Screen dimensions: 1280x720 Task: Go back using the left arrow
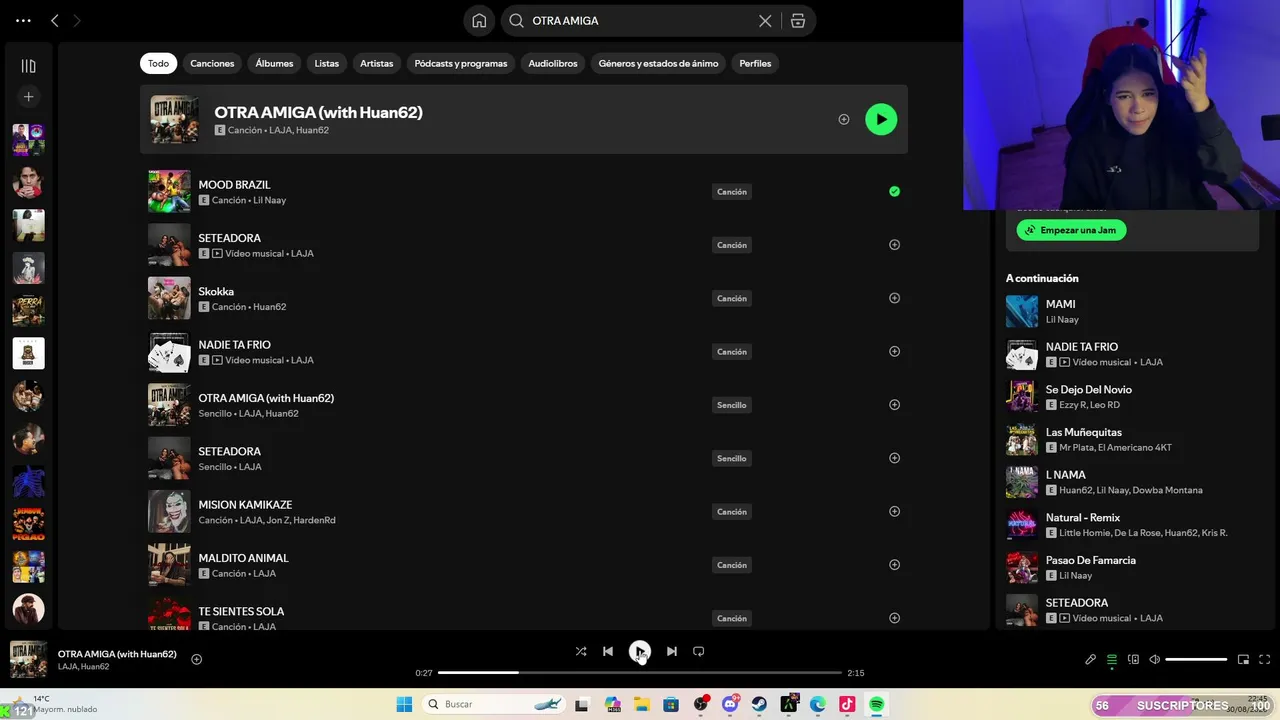(55, 20)
